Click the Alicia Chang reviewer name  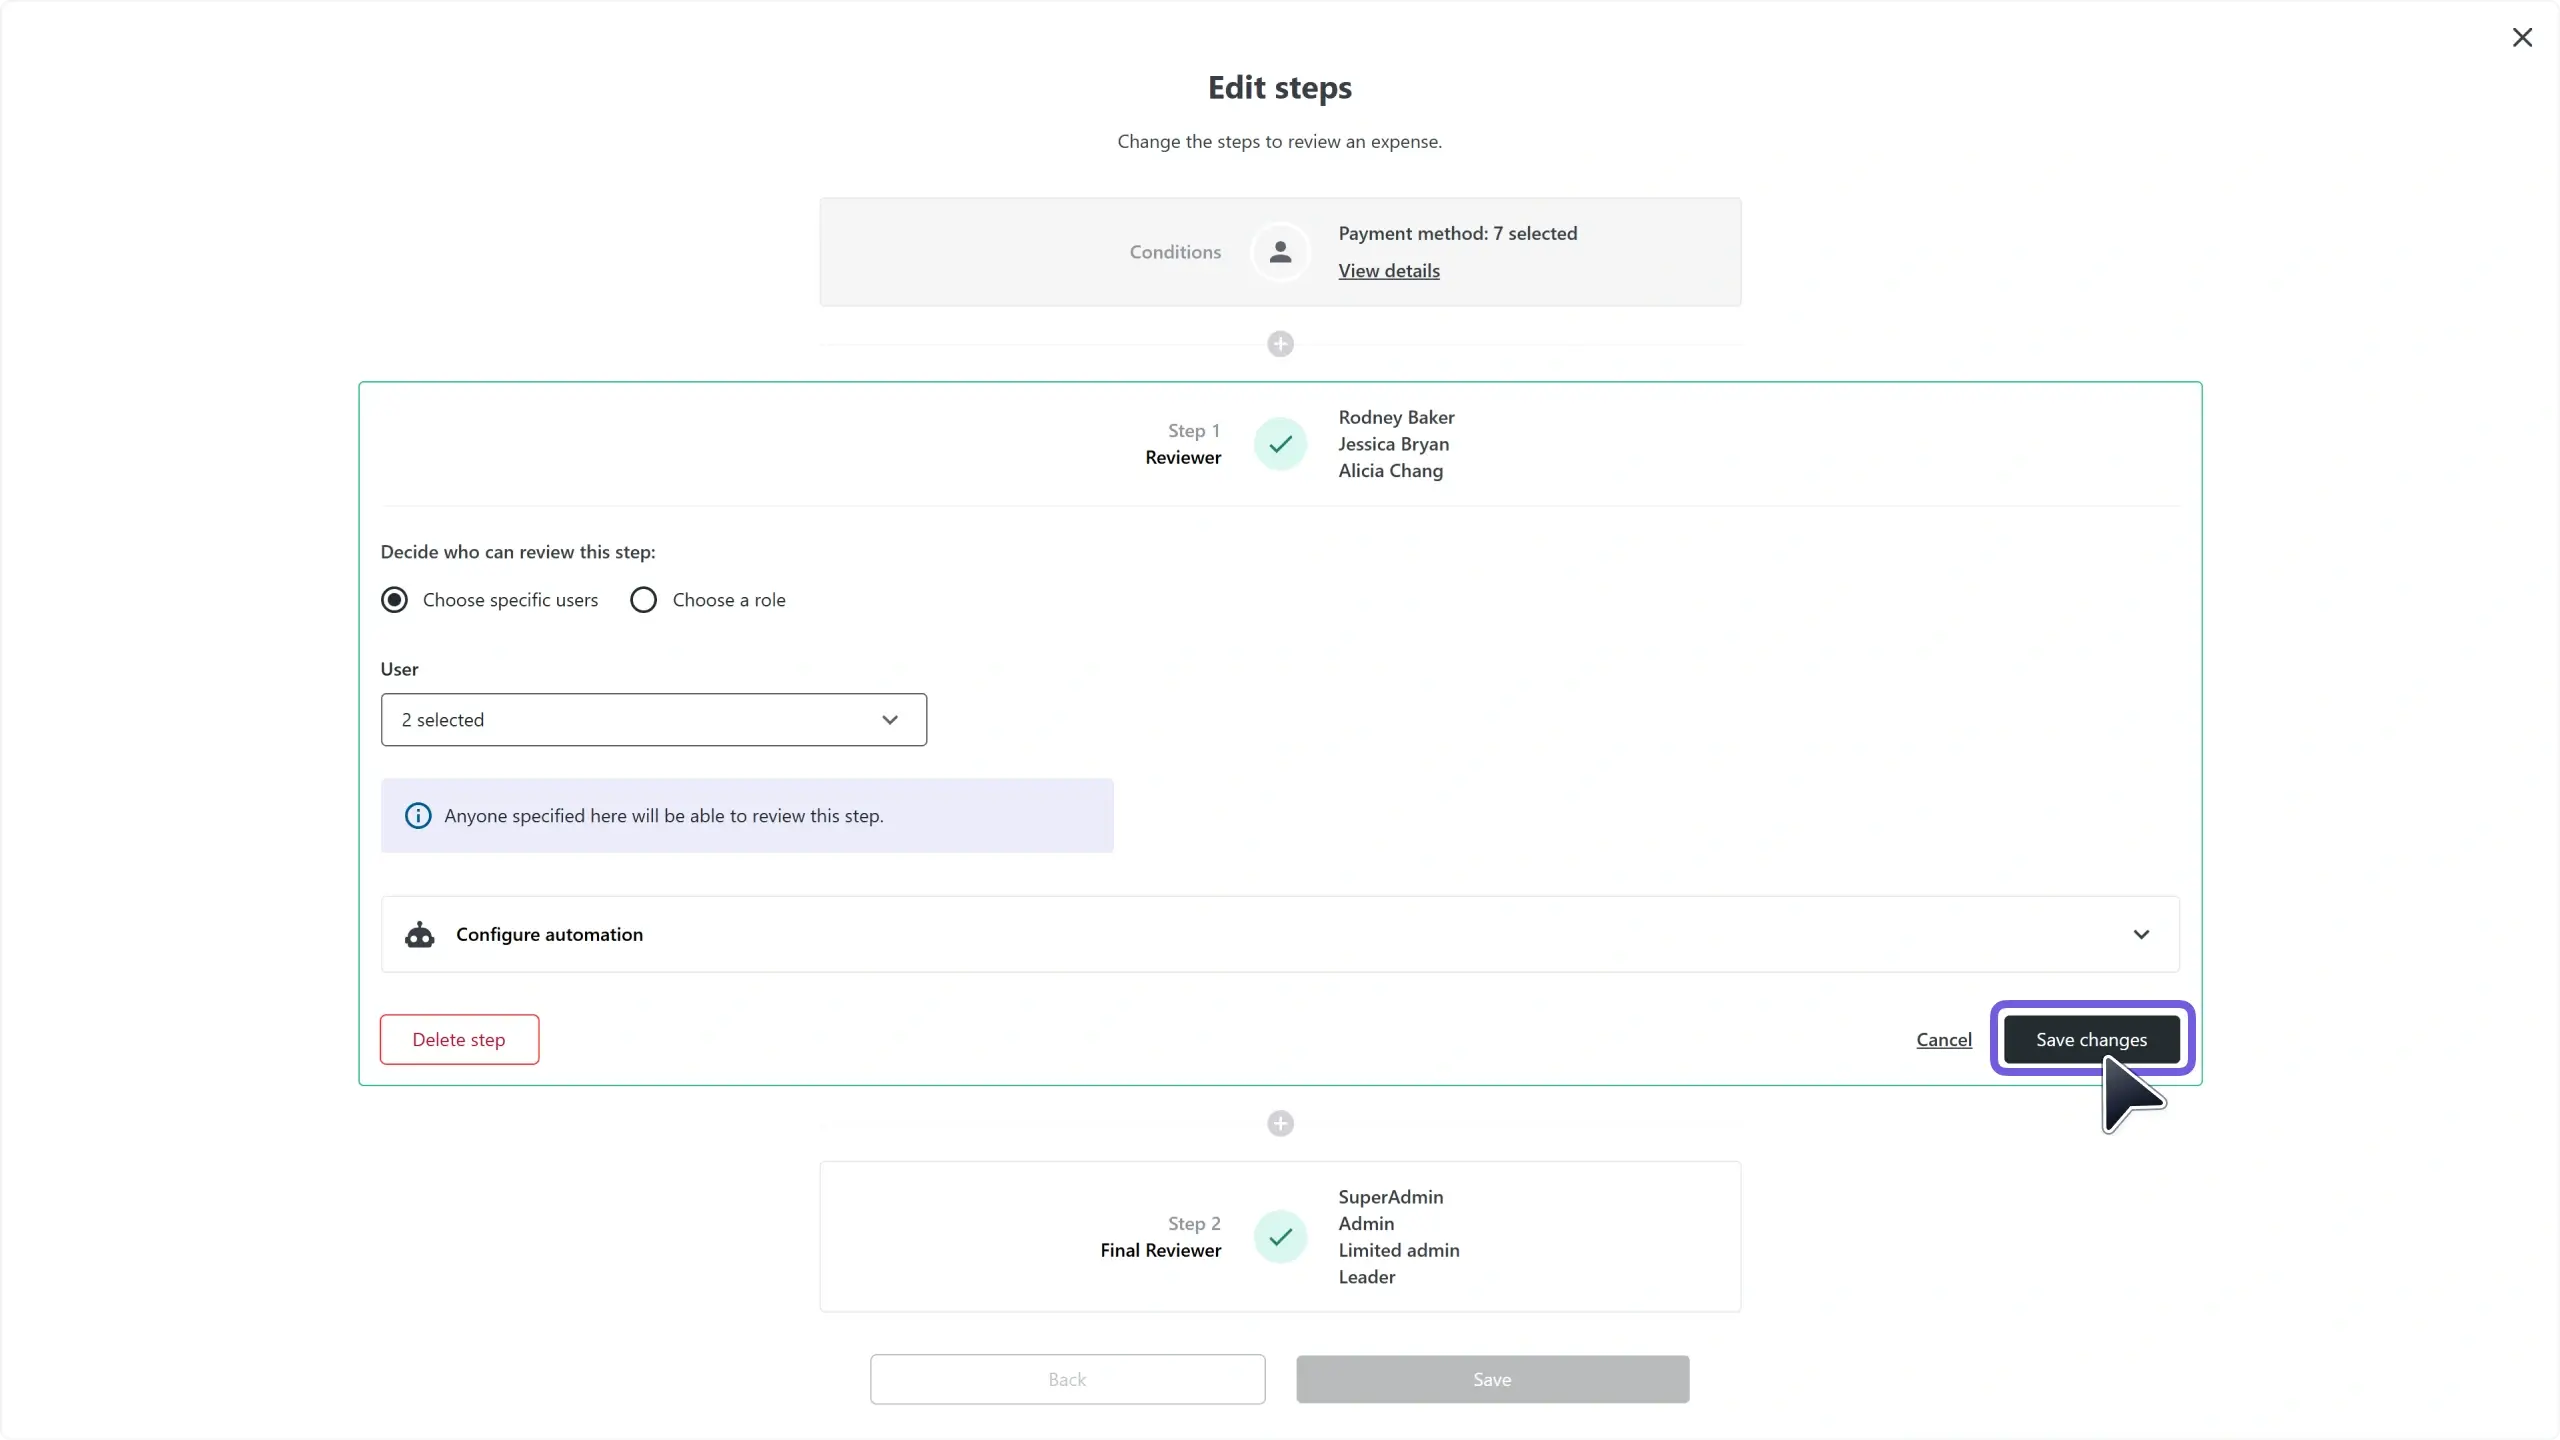tap(1391, 471)
